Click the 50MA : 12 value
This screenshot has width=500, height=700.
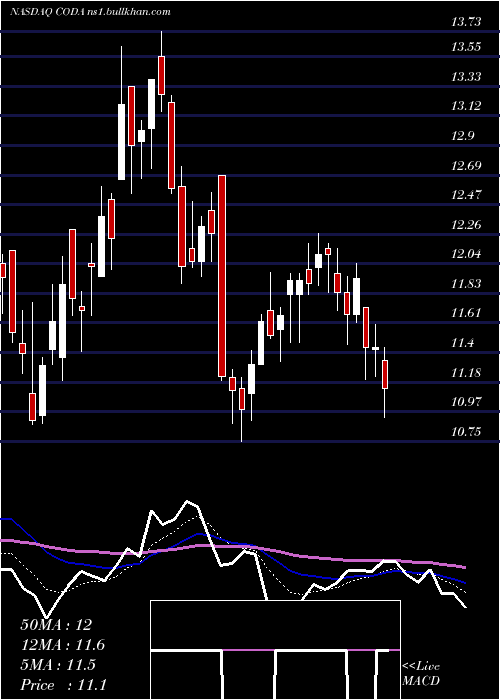[56, 625]
